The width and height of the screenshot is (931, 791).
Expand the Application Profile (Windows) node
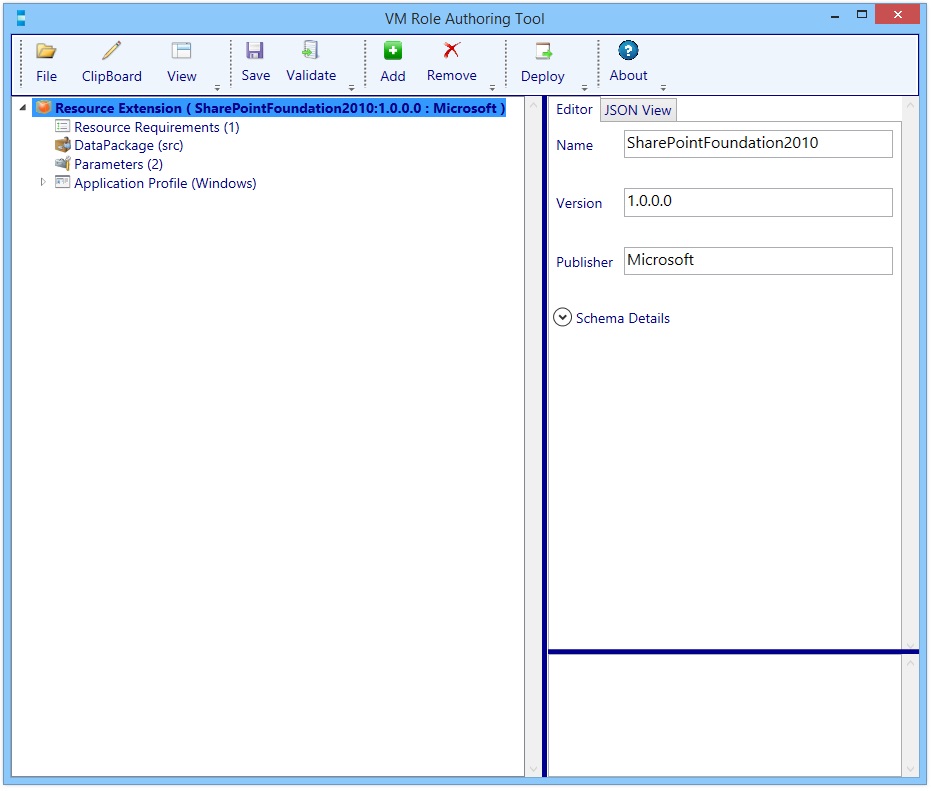click(x=43, y=183)
